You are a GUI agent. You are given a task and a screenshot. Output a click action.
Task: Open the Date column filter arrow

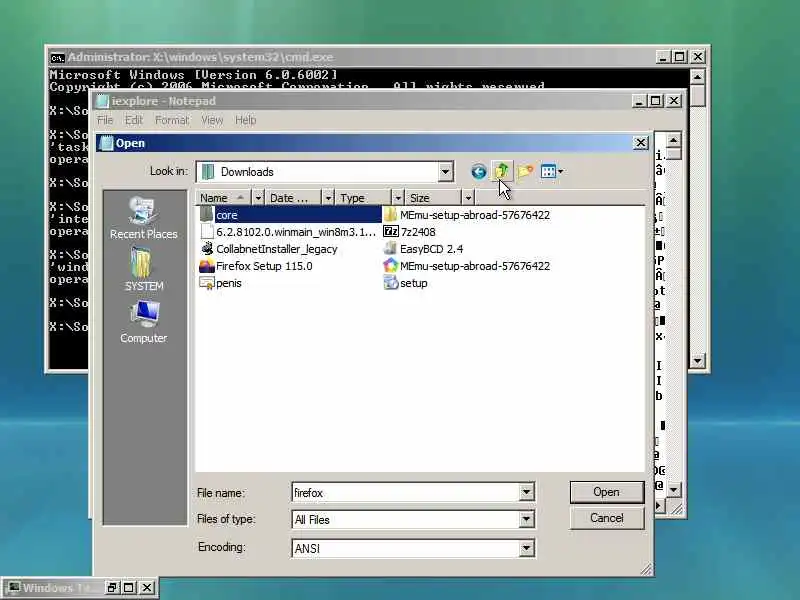328,197
